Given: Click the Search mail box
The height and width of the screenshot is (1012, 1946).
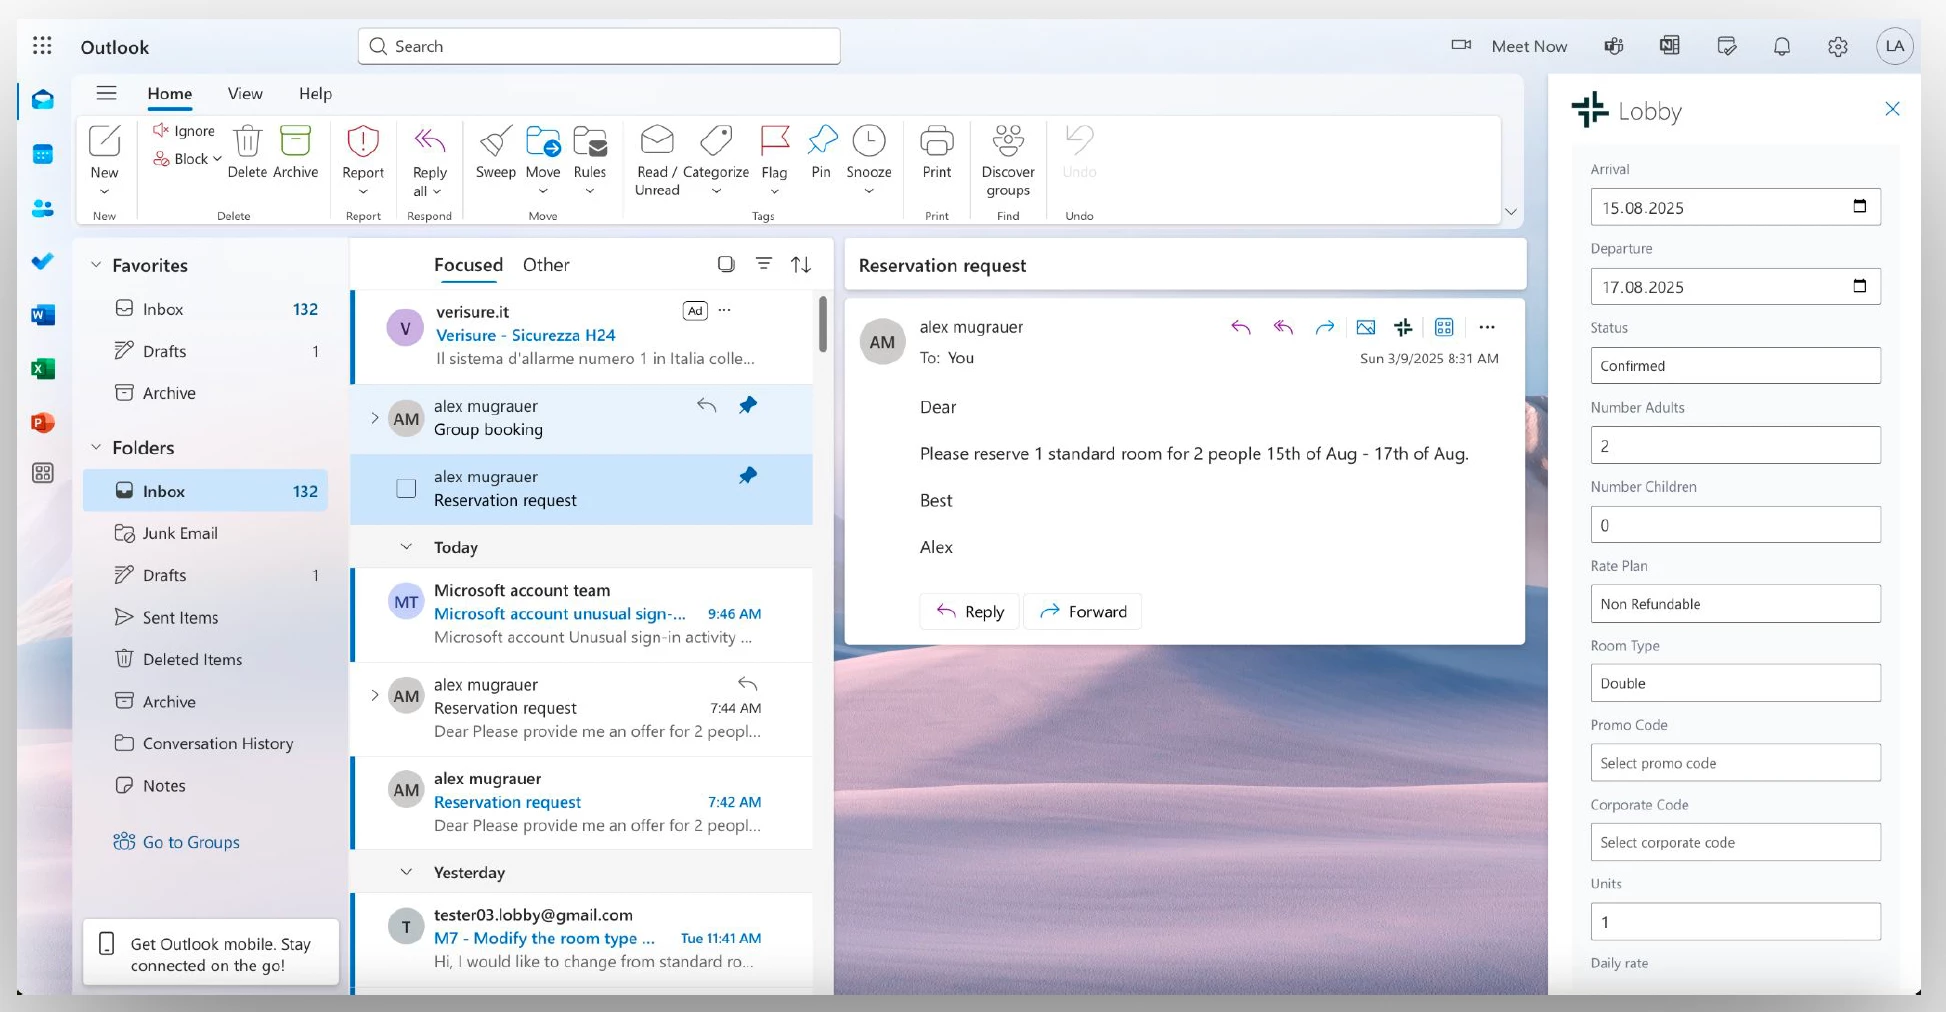Looking at the screenshot, I should [x=599, y=46].
